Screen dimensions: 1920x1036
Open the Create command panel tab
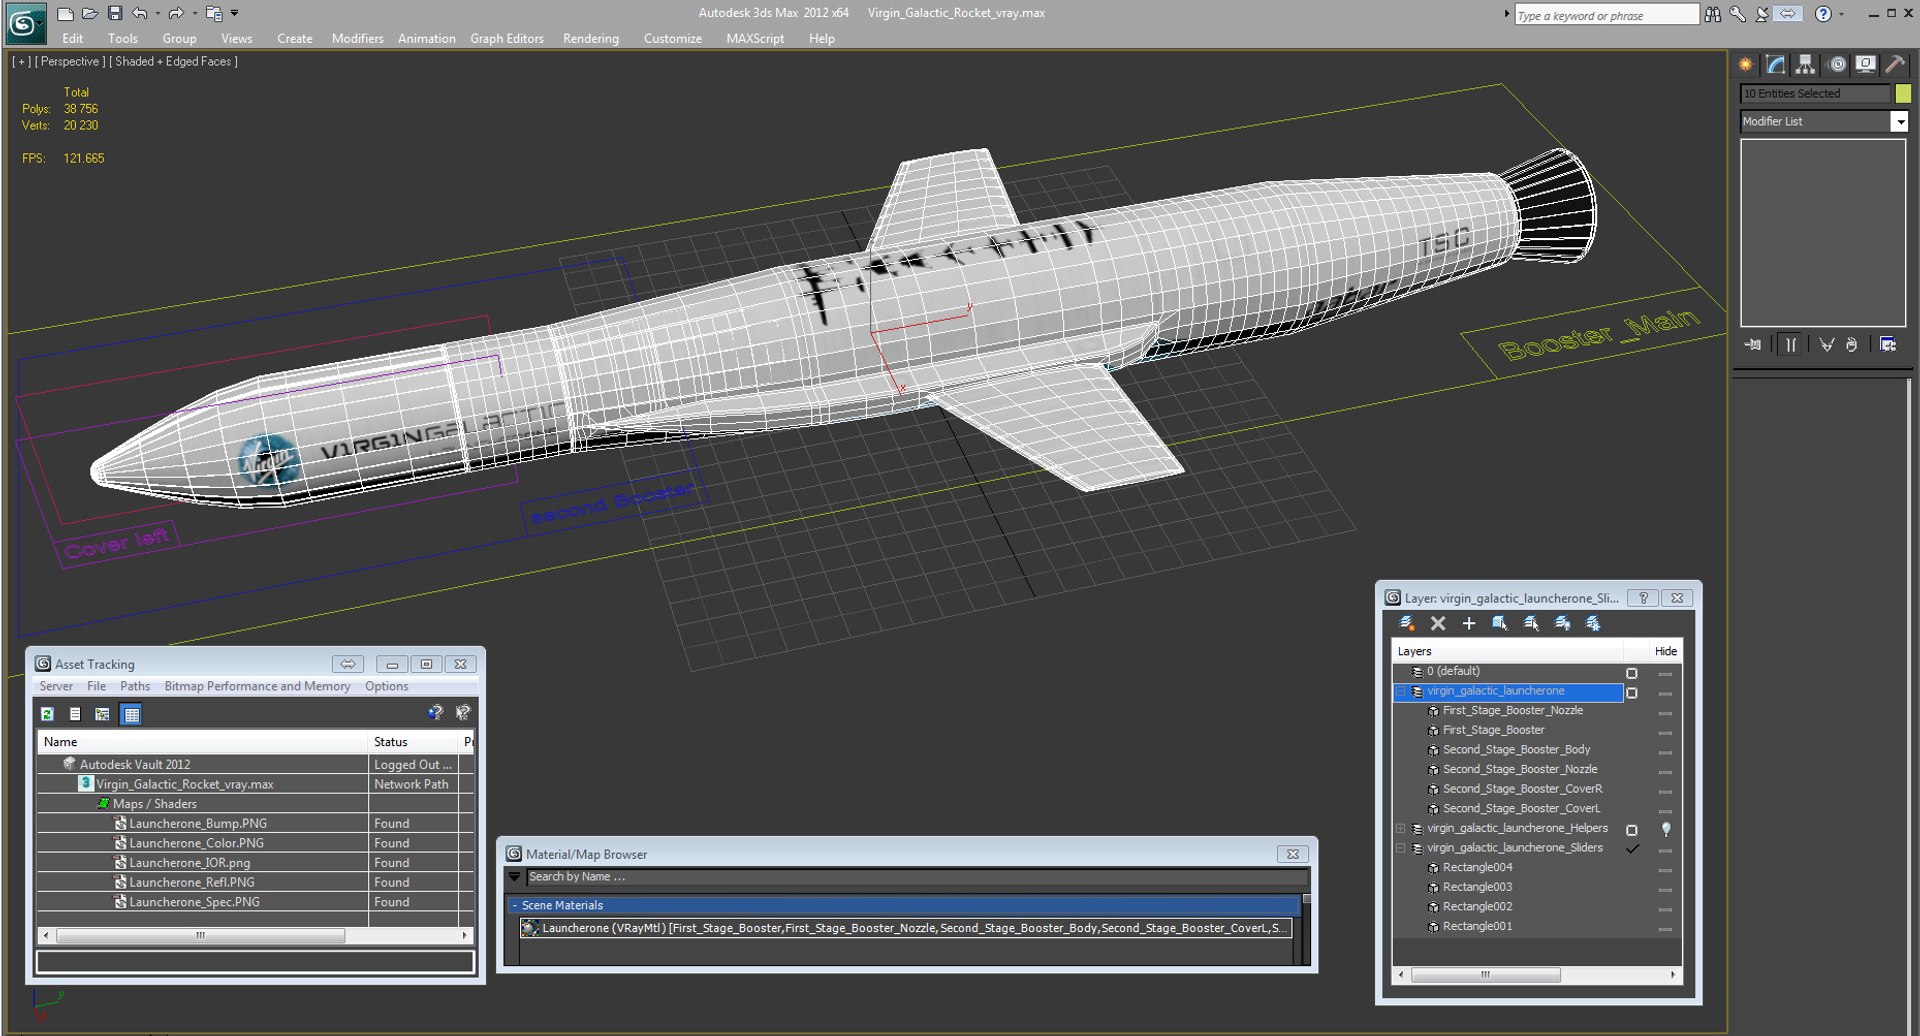coord(1746,64)
